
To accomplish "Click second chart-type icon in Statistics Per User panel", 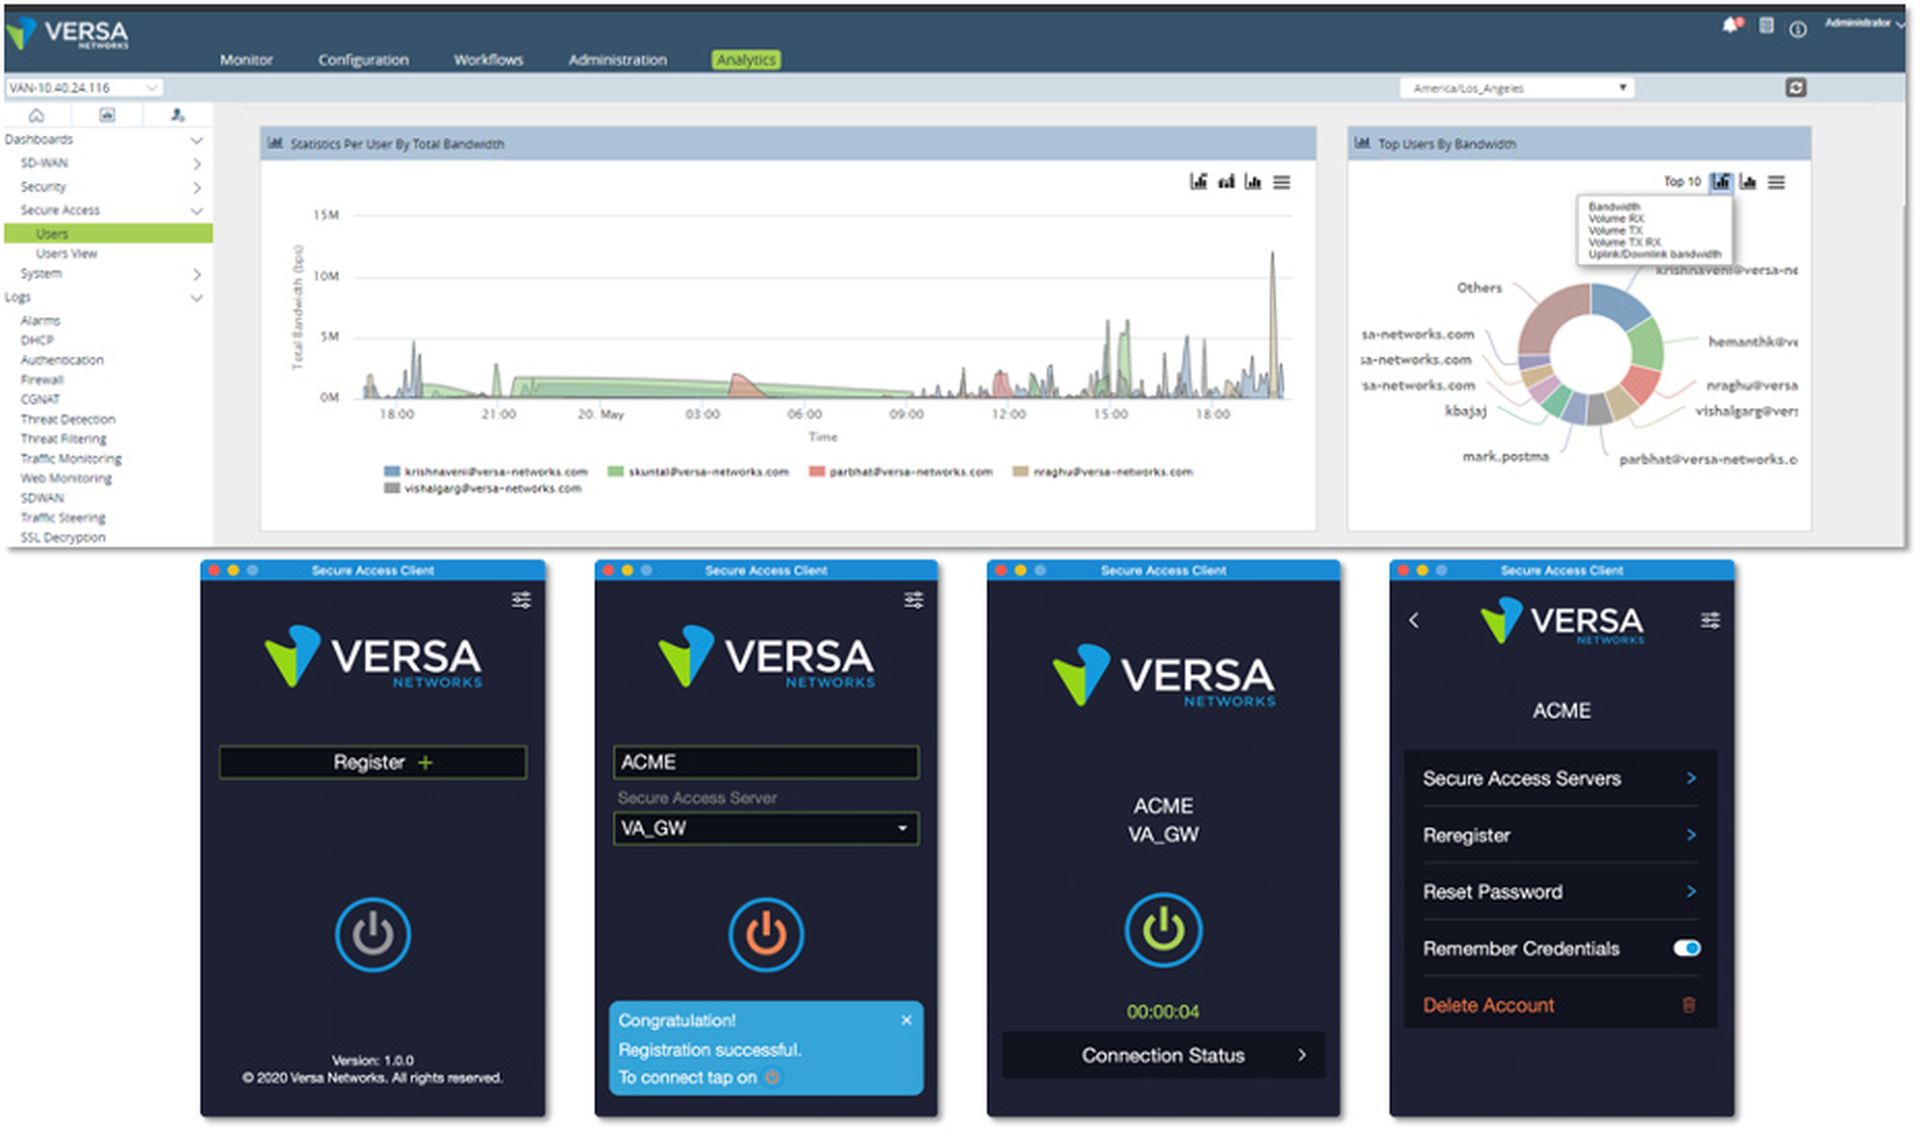I will (x=1226, y=182).
